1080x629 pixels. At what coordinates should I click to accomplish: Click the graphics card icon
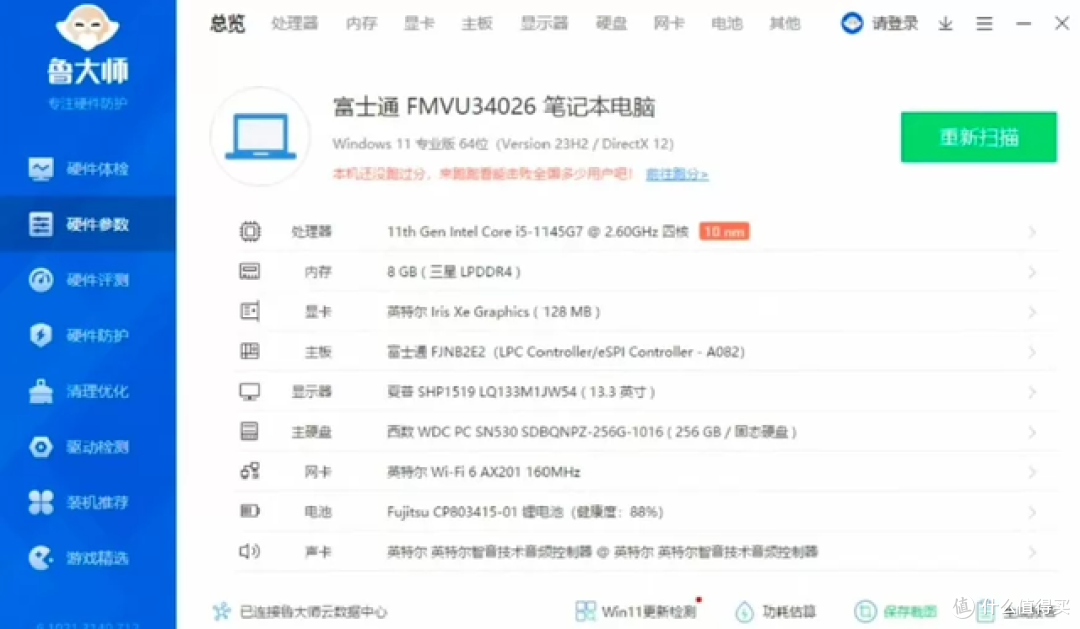point(249,311)
